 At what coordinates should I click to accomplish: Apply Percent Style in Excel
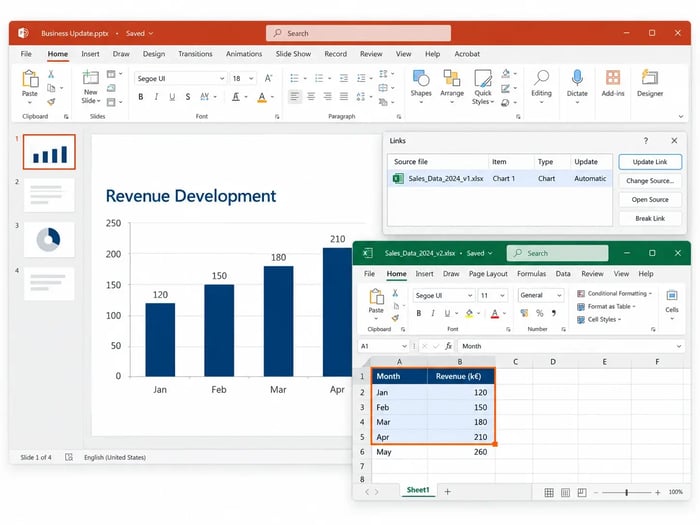coord(540,313)
